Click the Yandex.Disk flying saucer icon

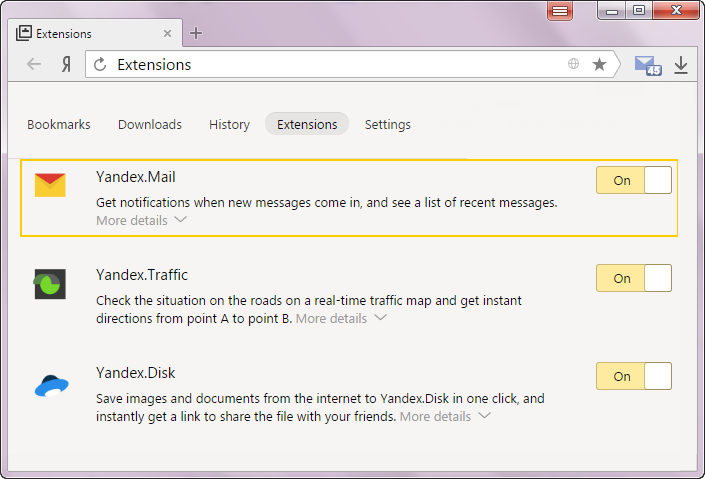pyautogui.click(x=52, y=386)
